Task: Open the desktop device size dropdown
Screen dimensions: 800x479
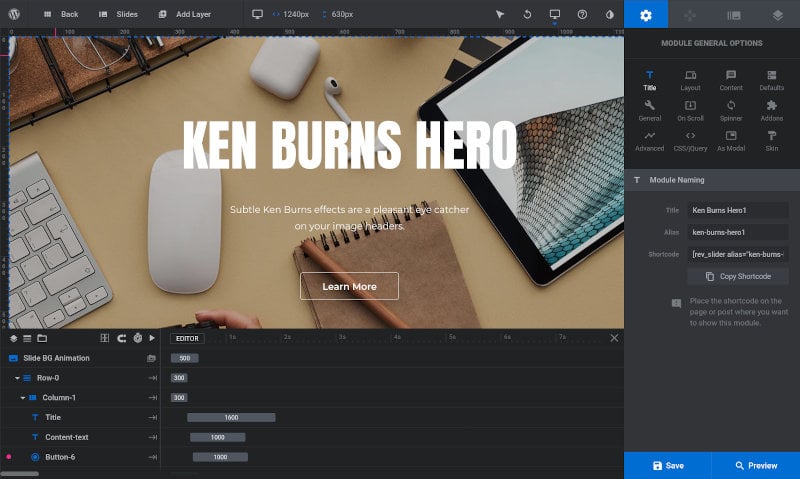Action: click(x=555, y=15)
